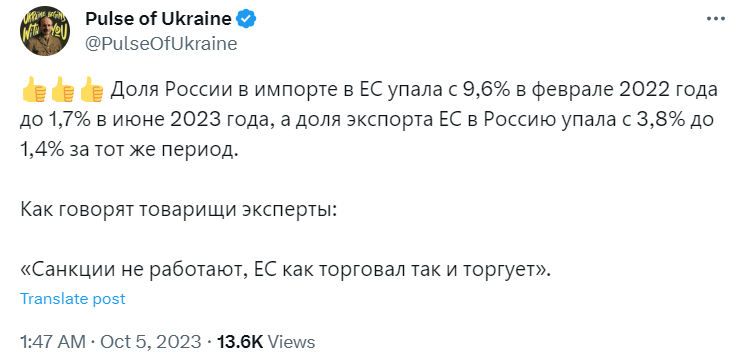The height and width of the screenshot is (360, 747).
Task: Click the blue verified badge
Action: [247, 20]
